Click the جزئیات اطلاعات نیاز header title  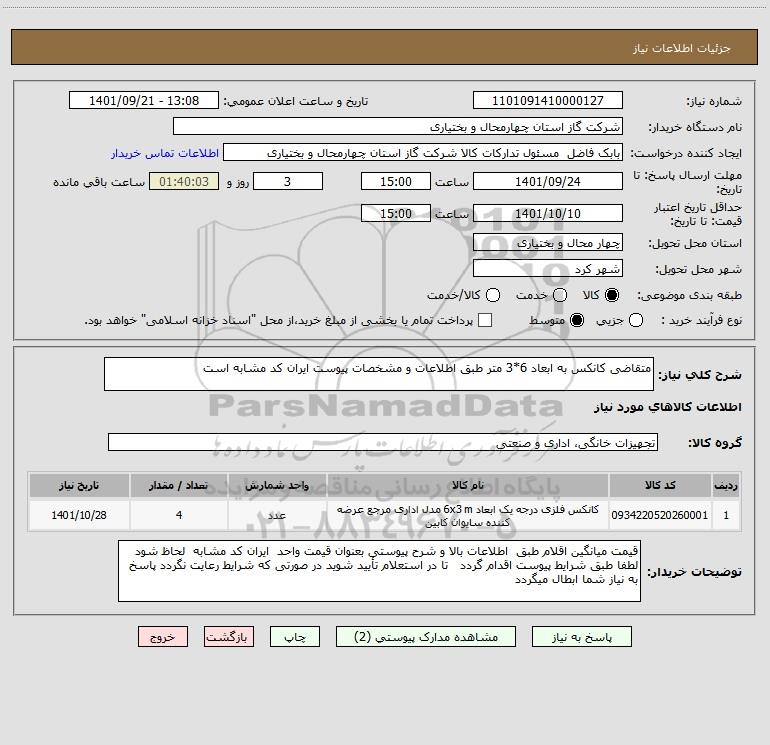pyautogui.click(x=682, y=48)
